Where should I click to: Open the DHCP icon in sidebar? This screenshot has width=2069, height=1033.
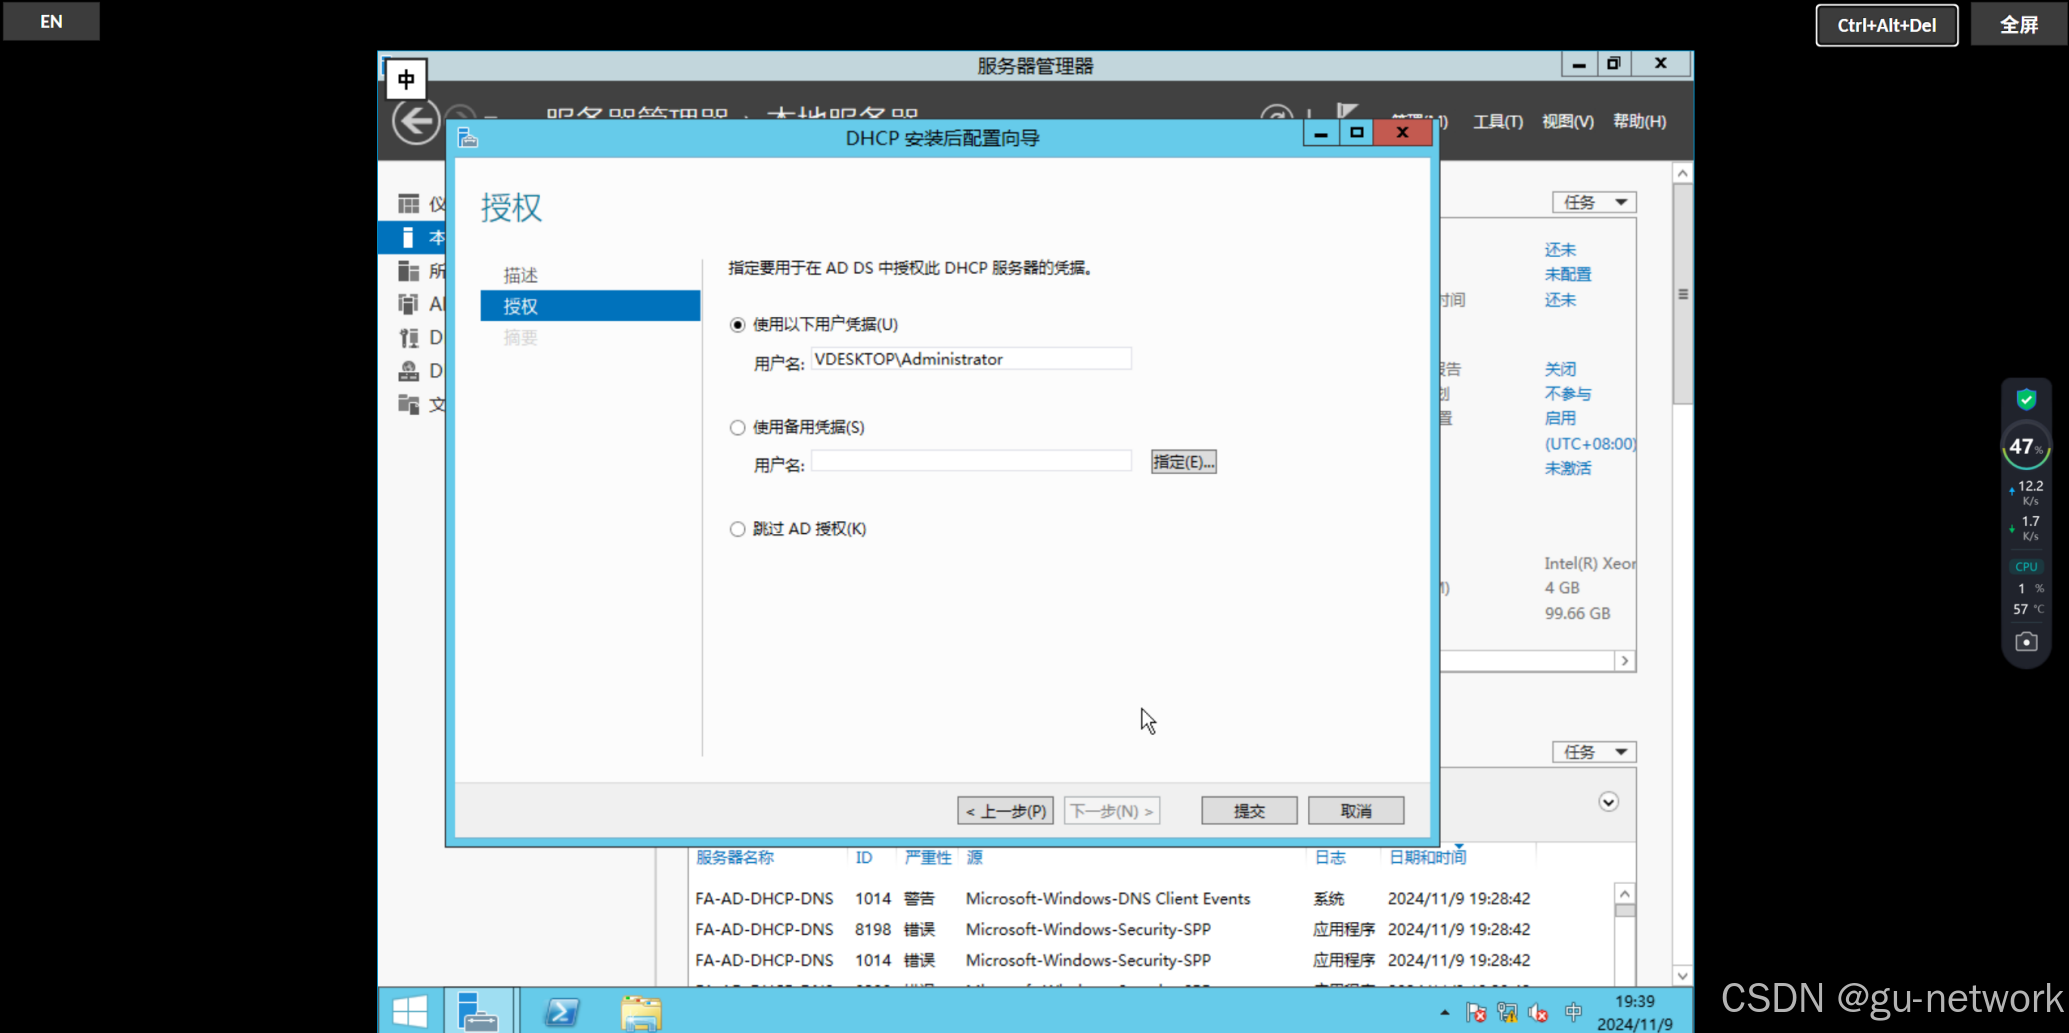(408, 338)
